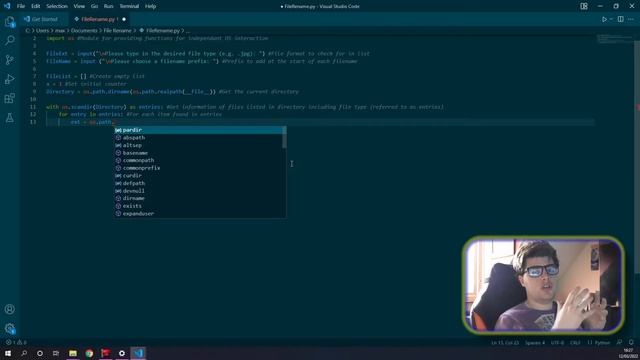The height and width of the screenshot is (360, 640).
Task: Click the feedback icon in status bar
Action: (620, 342)
